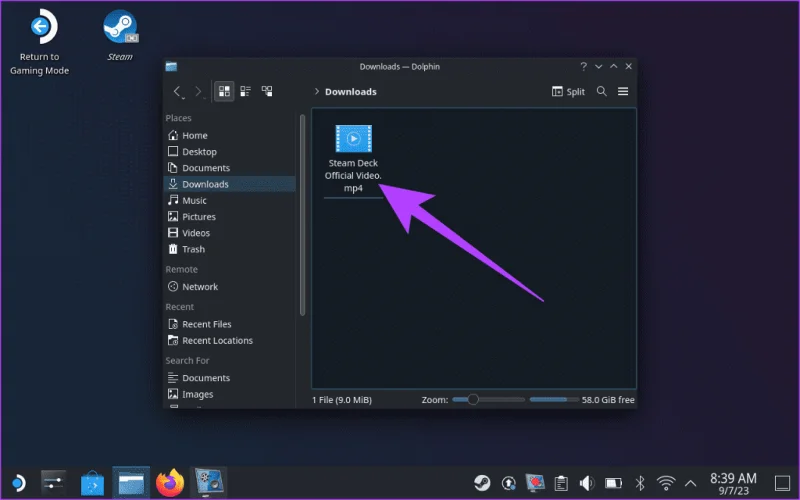Search for Documents in sidebar
800x500 pixels.
(x=230, y=378)
